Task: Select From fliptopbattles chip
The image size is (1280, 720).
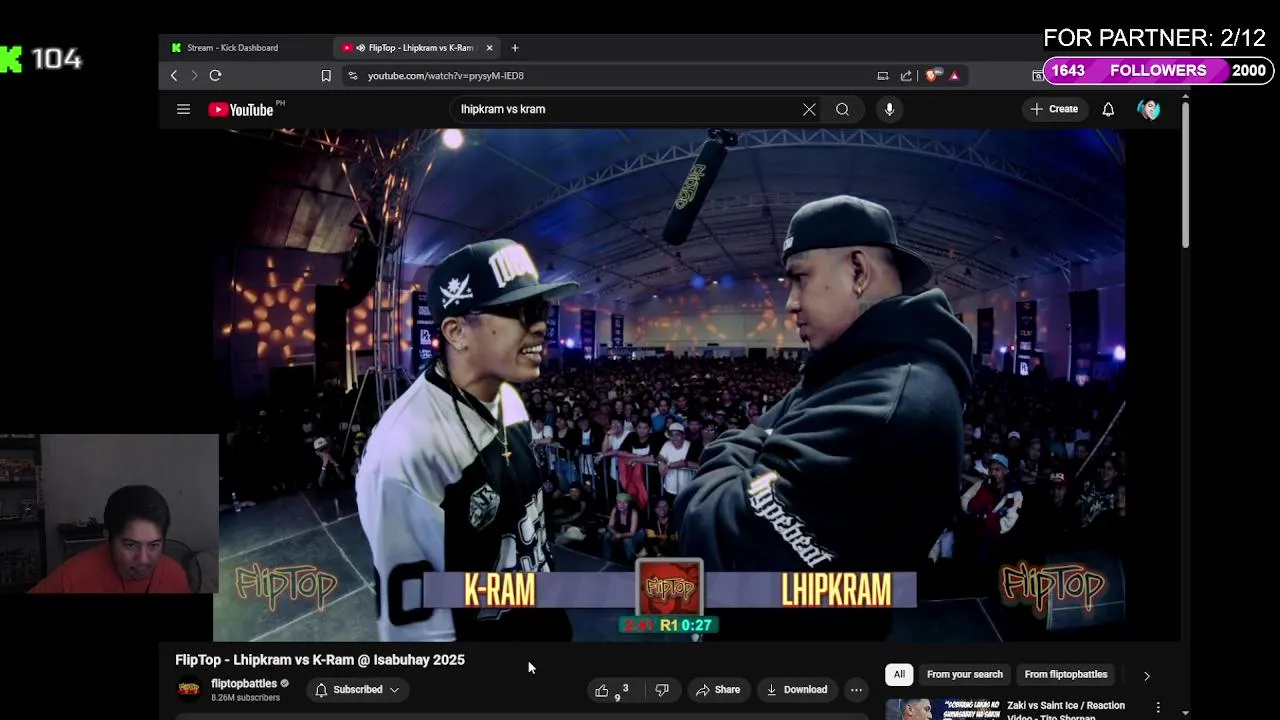Action: tap(1066, 674)
